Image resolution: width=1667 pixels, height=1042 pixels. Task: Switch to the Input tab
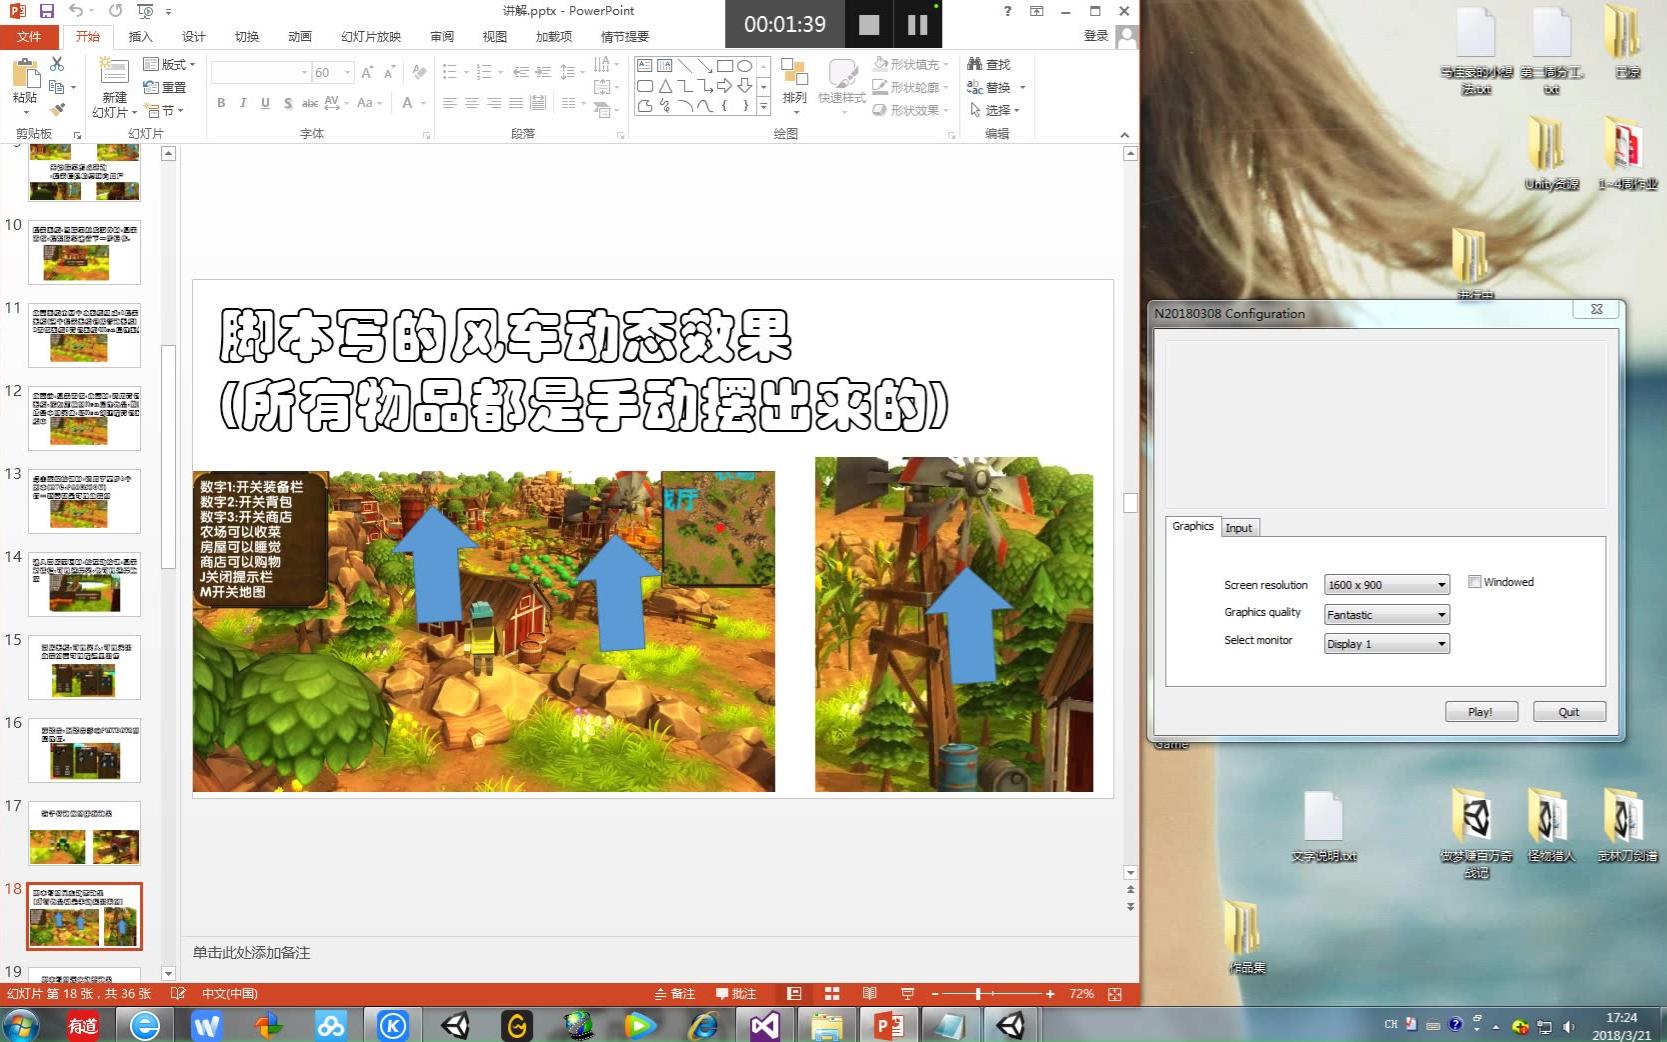1240,527
